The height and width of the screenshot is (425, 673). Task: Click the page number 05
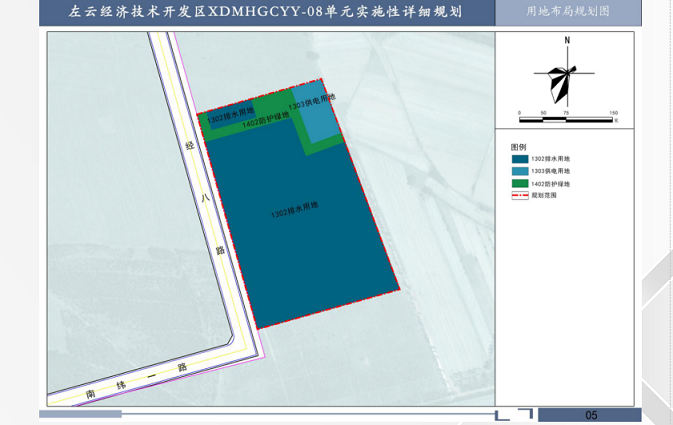[590, 415]
